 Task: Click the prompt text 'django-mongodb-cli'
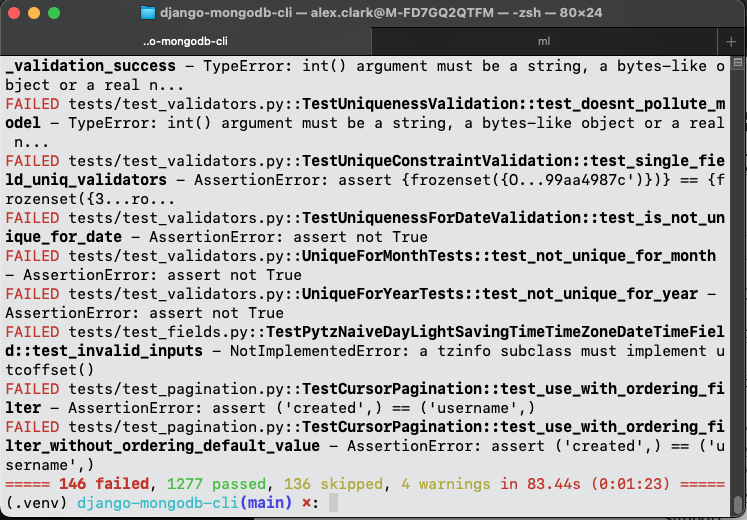click(x=158, y=503)
